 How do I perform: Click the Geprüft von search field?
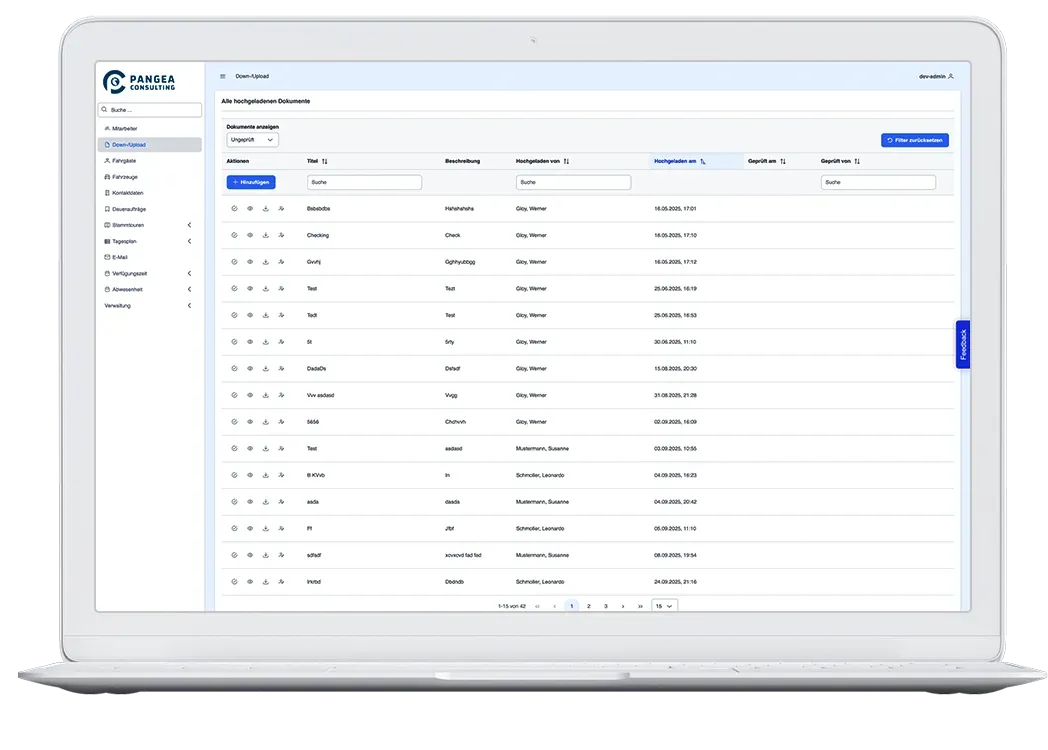[x=878, y=183]
